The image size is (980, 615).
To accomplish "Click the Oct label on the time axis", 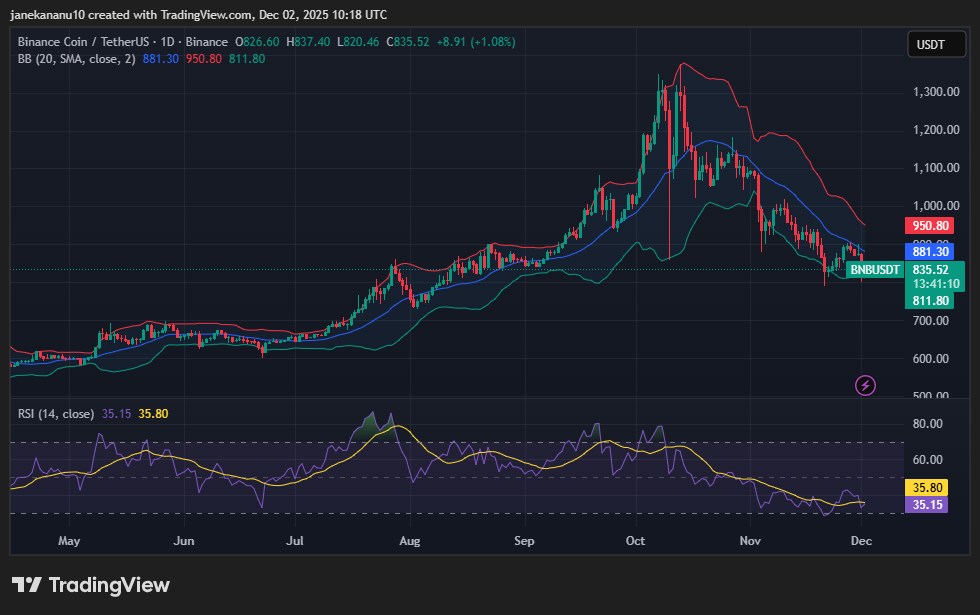I will tap(637, 541).
